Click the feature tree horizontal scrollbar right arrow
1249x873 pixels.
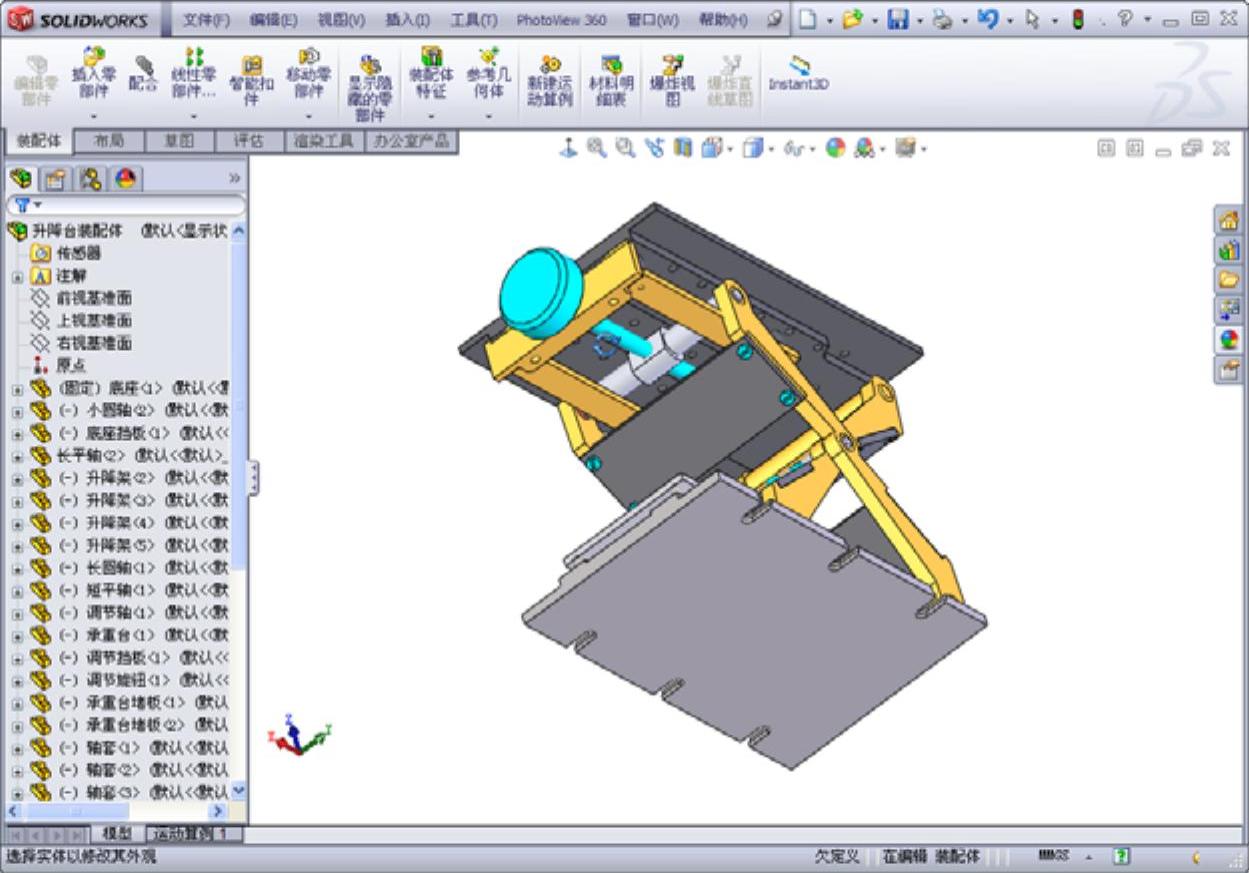pyautogui.click(x=217, y=811)
